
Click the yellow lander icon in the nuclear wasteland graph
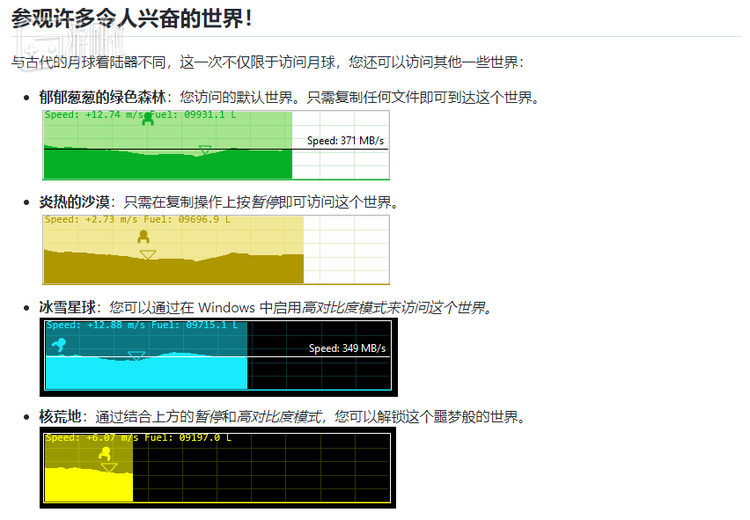102,454
